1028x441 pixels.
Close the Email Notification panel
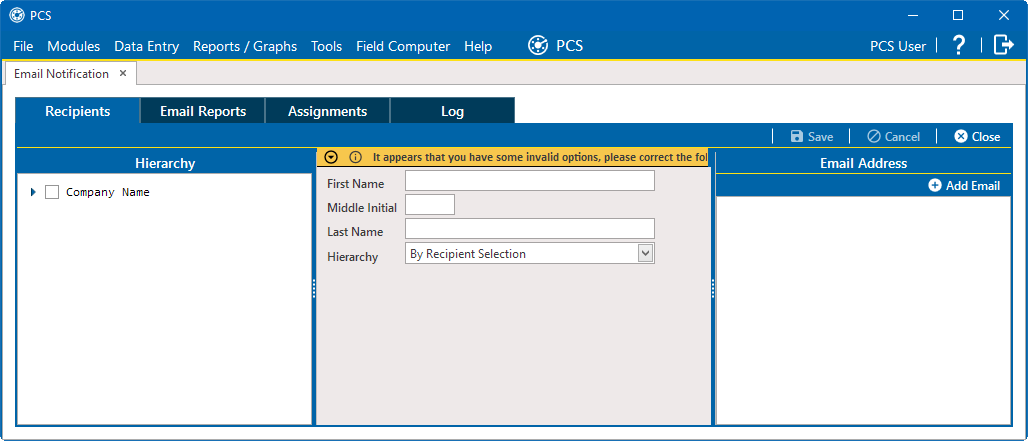point(977,136)
